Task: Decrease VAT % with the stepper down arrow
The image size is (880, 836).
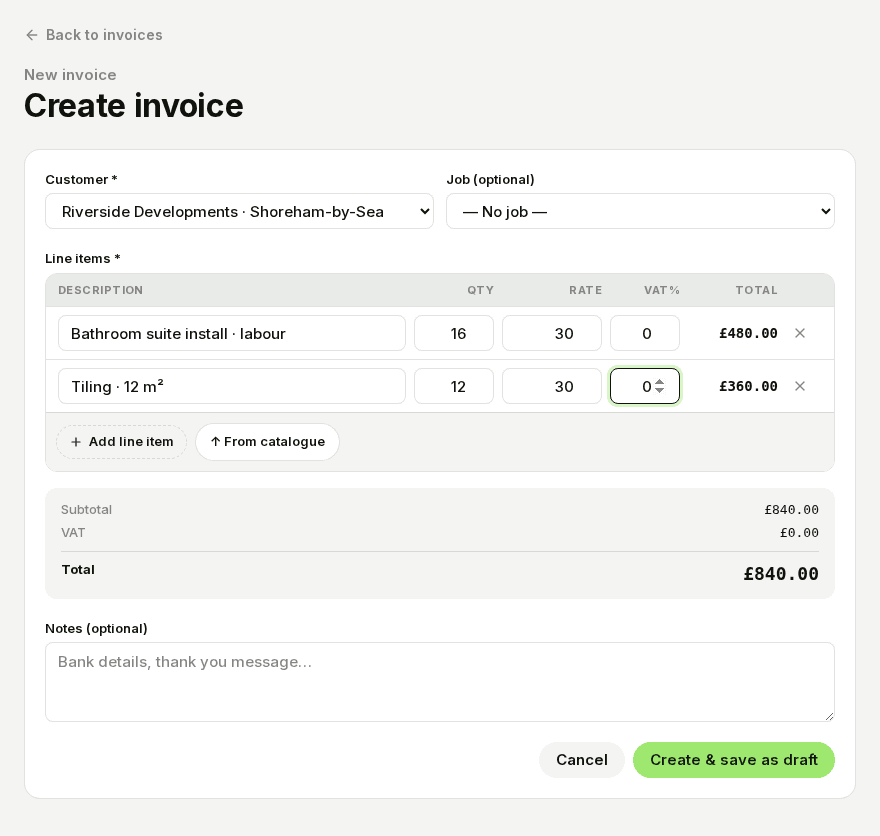Action: click(659, 390)
